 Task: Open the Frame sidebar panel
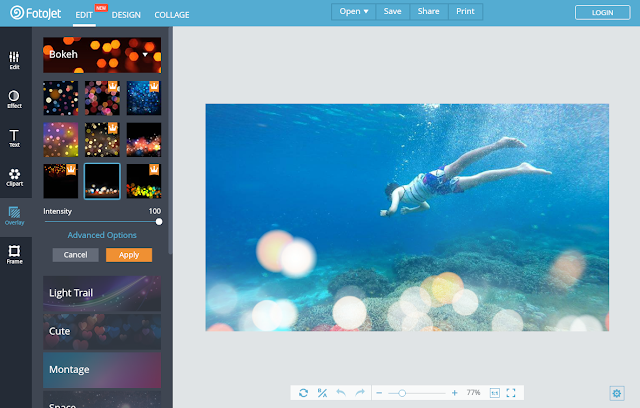coord(14,255)
